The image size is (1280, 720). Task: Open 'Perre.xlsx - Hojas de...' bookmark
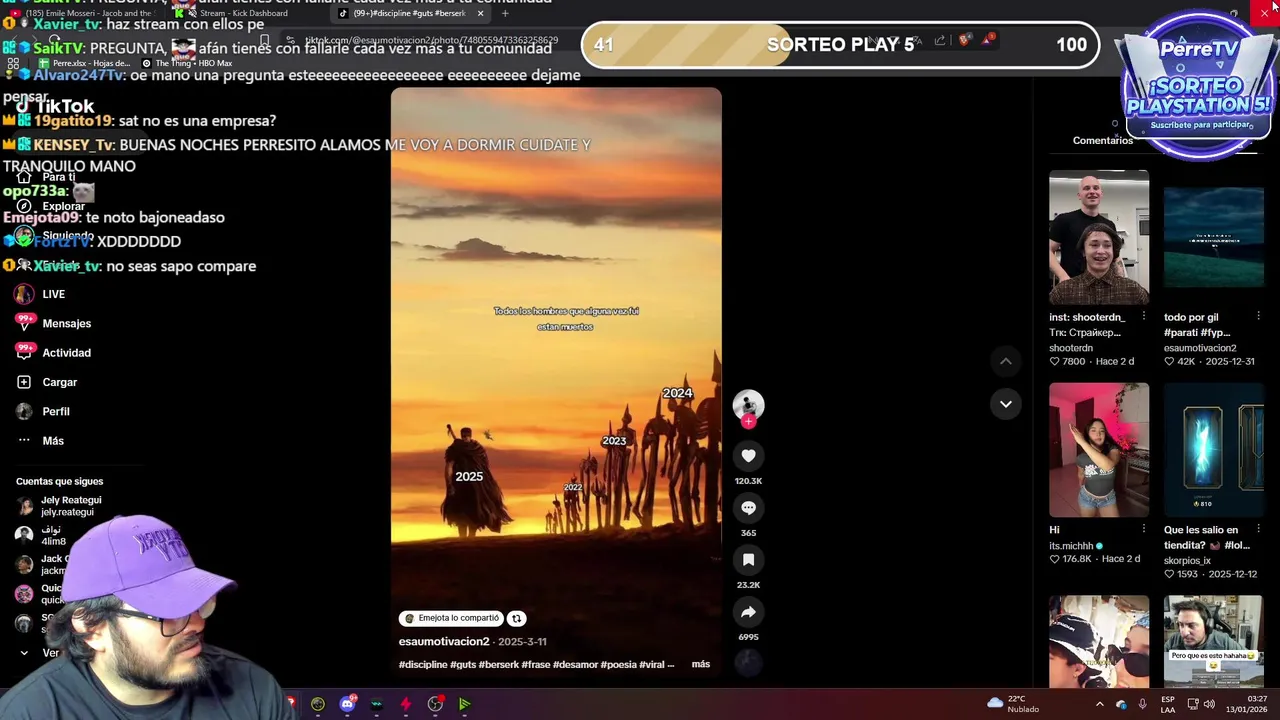86,63
